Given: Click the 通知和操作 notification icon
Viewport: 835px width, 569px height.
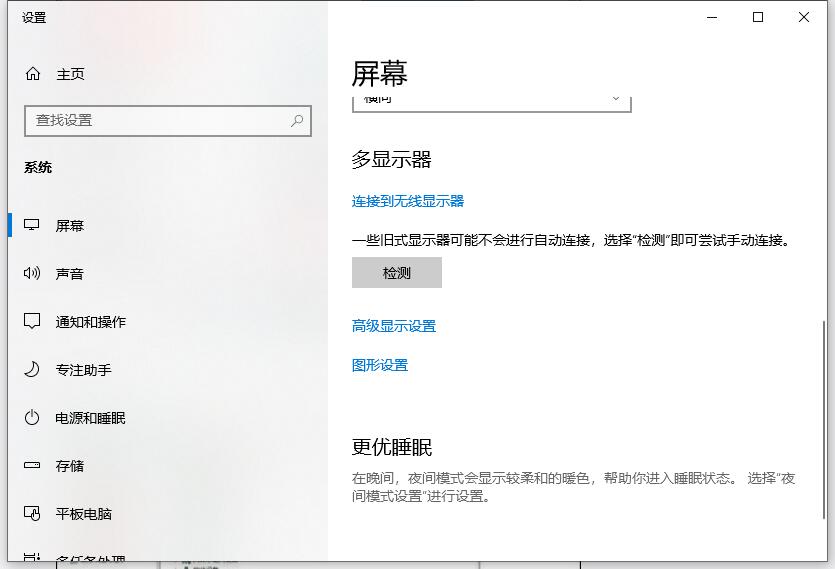Looking at the screenshot, I should pos(32,321).
